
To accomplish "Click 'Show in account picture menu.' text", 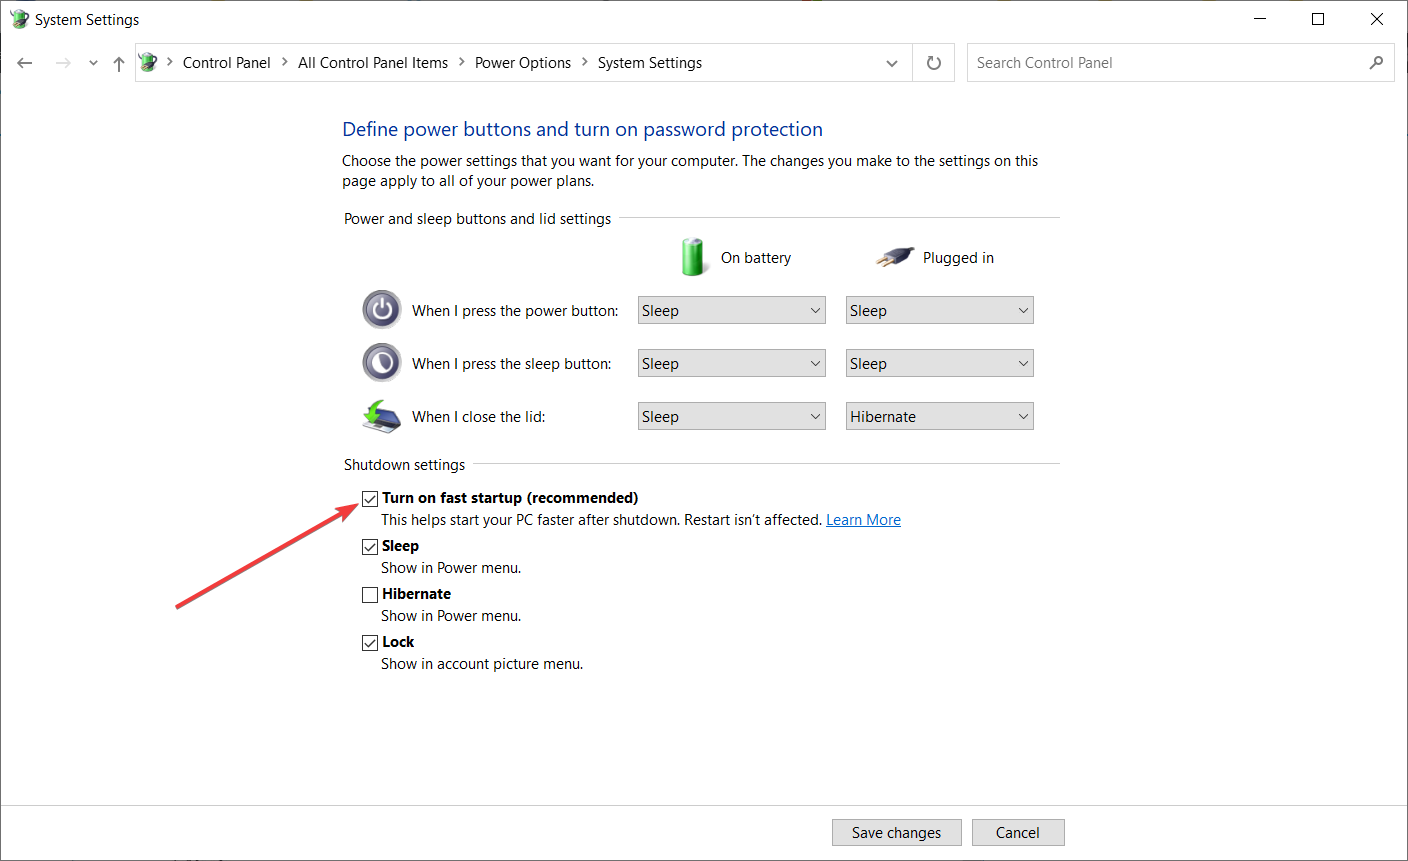I will pos(482,664).
